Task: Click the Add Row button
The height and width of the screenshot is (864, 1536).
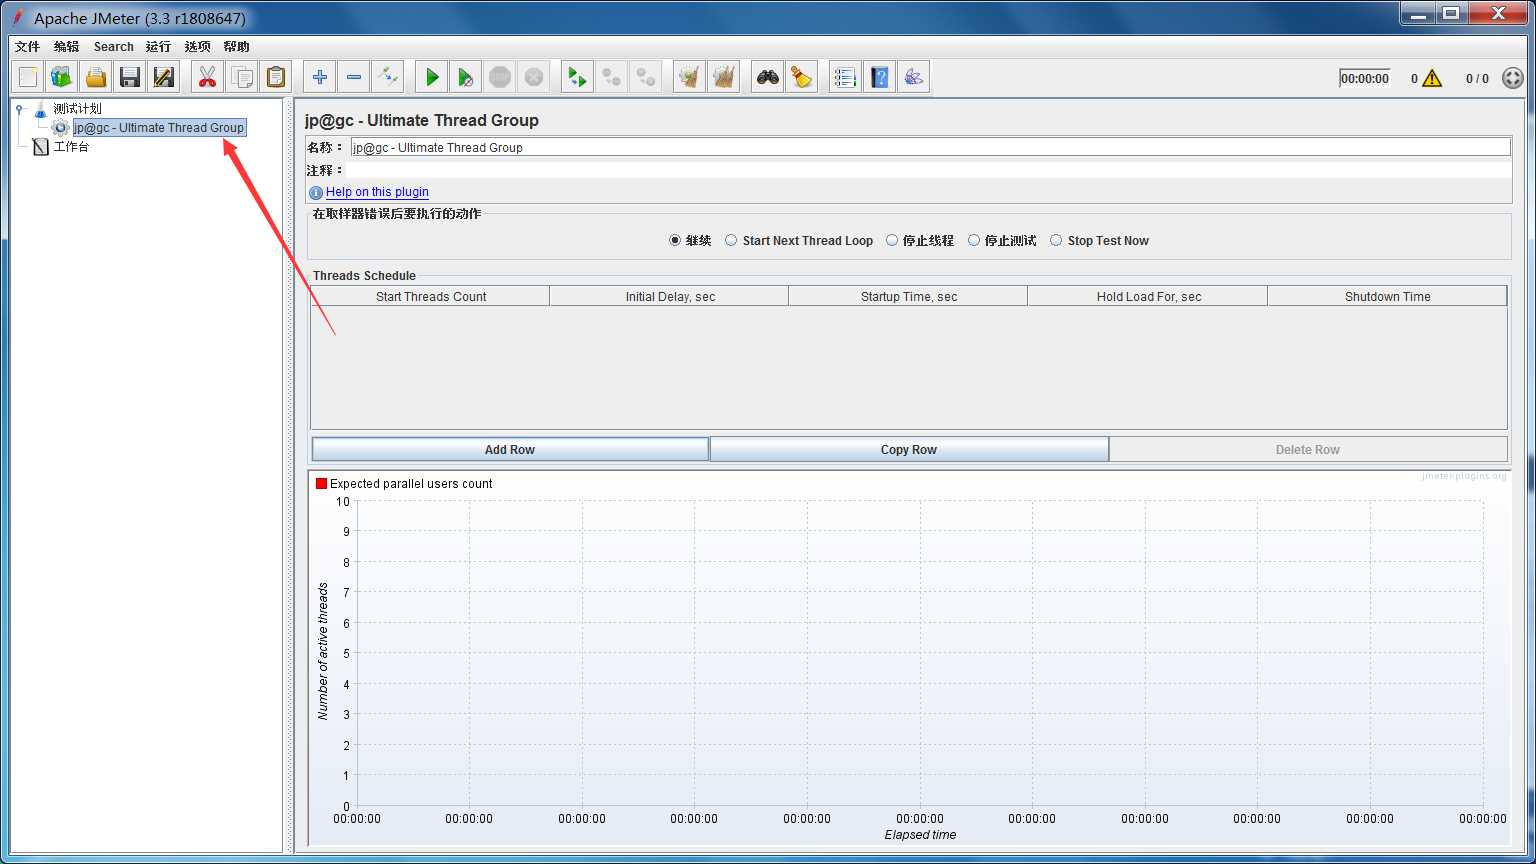Action: click(x=510, y=449)
